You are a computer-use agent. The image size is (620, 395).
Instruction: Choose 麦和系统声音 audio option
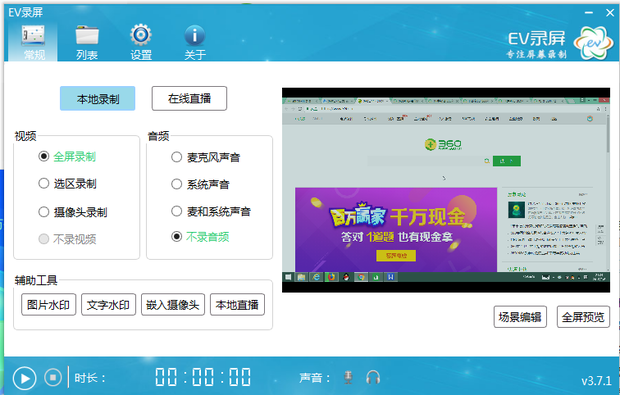pos(211,212)
